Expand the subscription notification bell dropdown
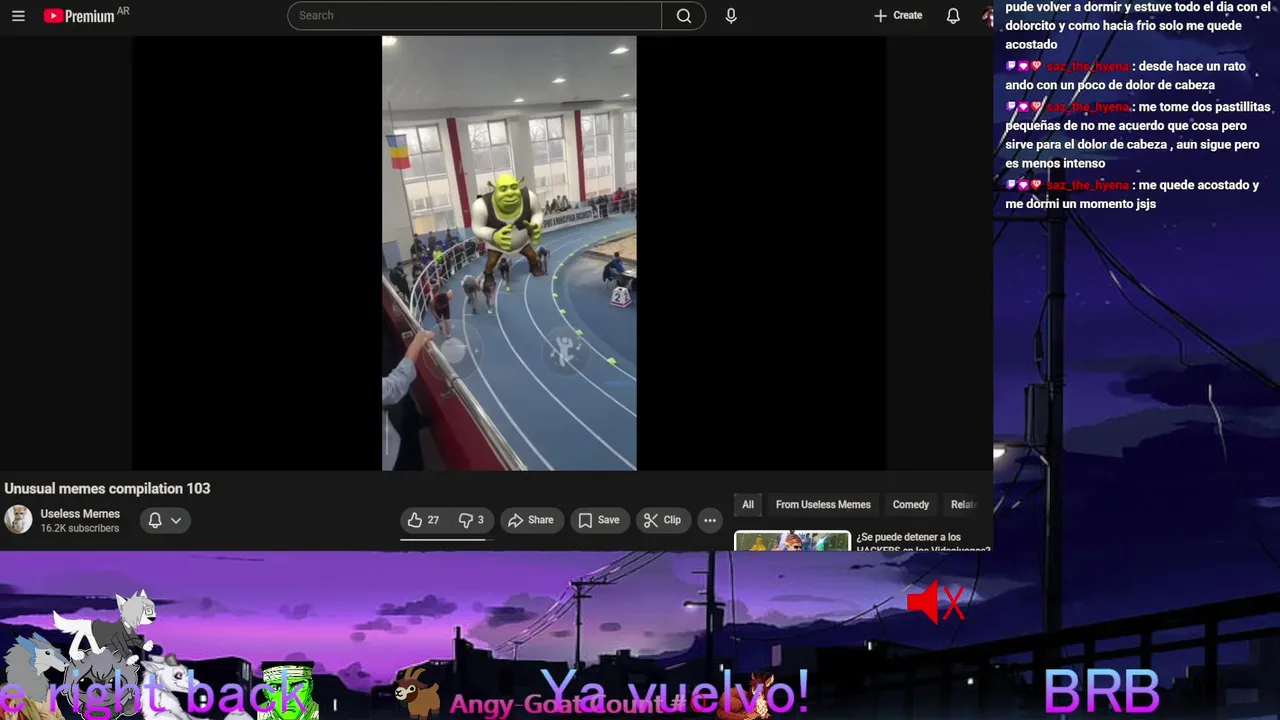This screenshot has width=1280, height=720. tap(164, 520)
